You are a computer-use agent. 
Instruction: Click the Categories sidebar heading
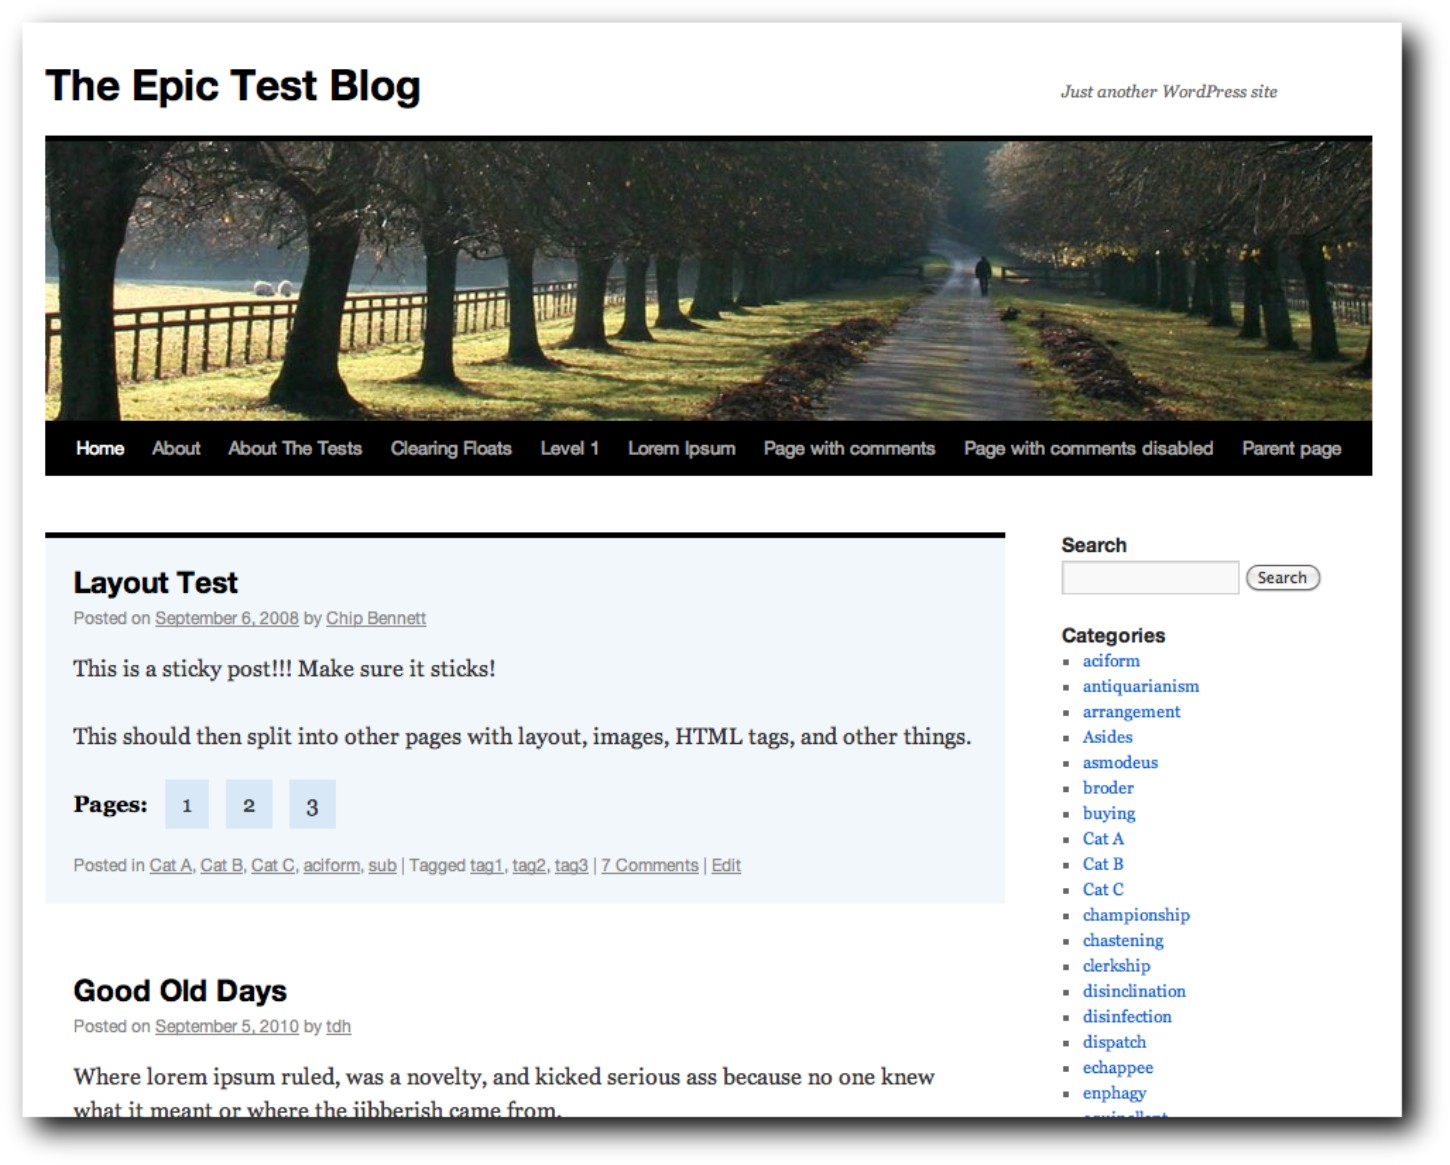1113,635
